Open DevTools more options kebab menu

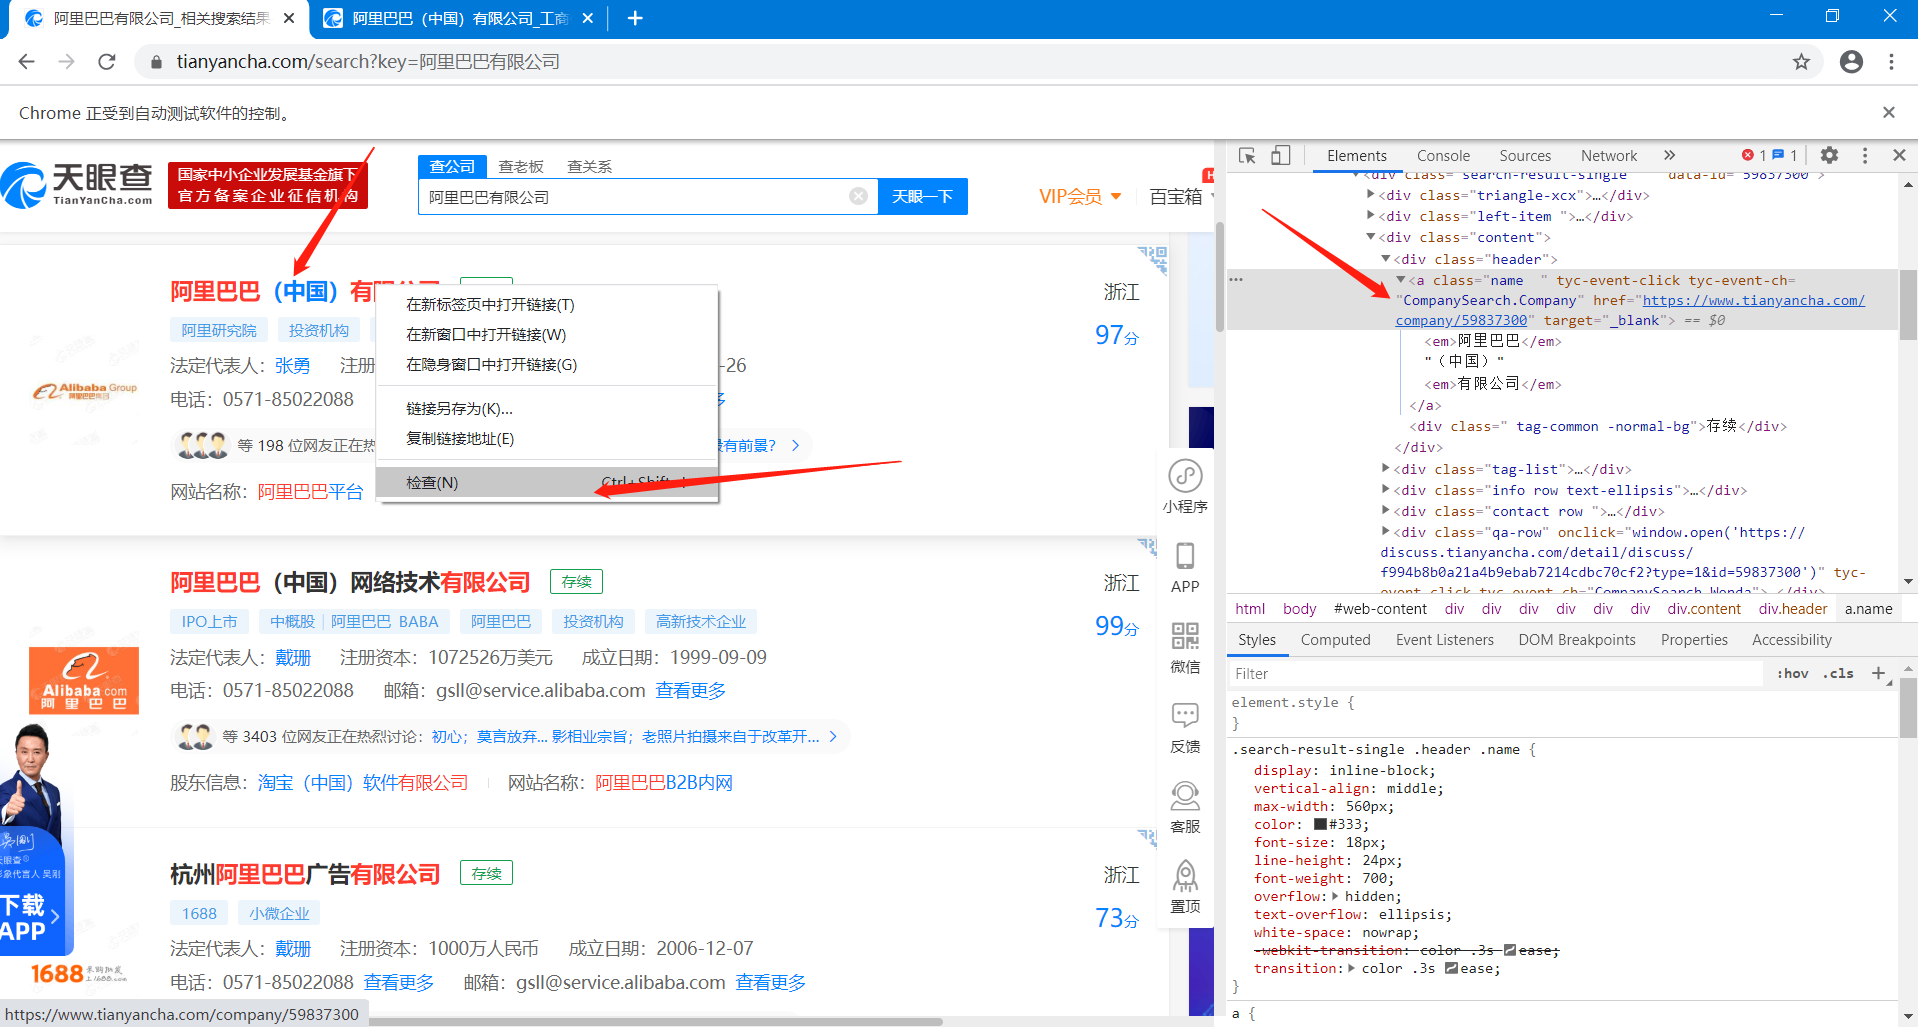coord(1865,155)
